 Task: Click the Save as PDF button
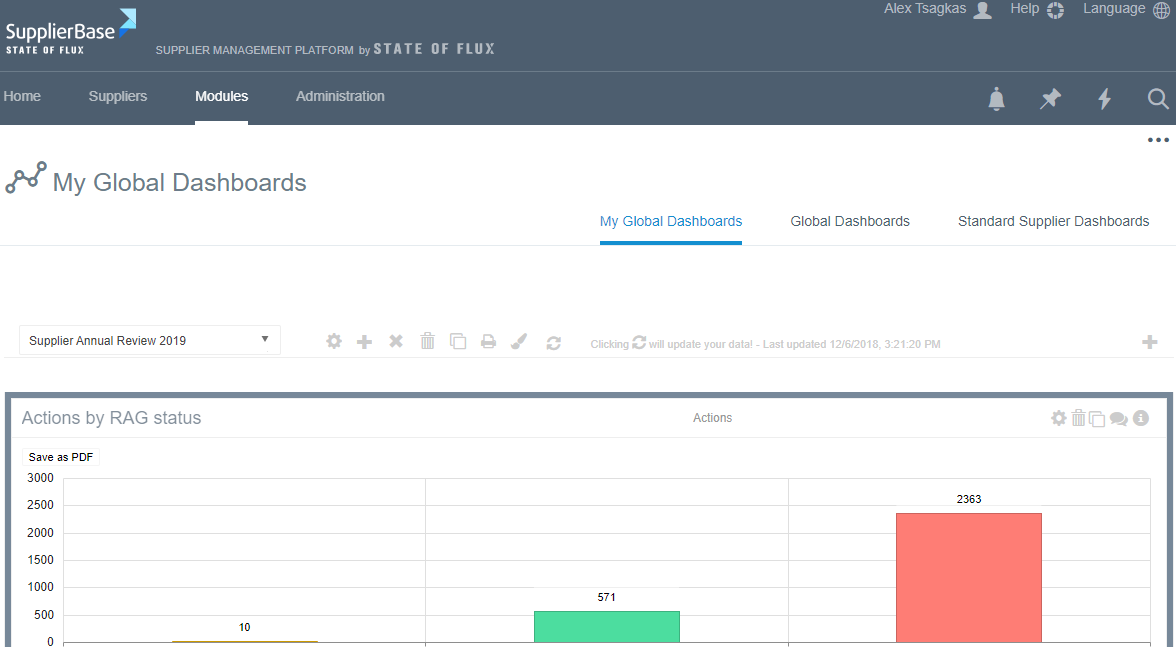click(61, 457)
